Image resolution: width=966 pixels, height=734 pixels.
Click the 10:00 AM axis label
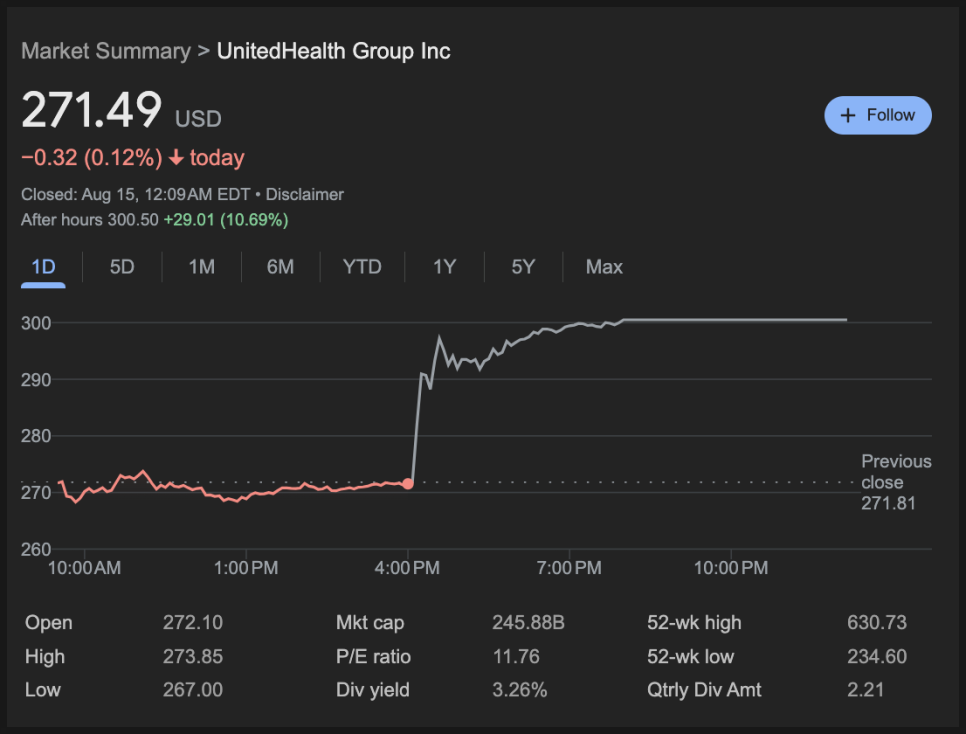(84, 568)
